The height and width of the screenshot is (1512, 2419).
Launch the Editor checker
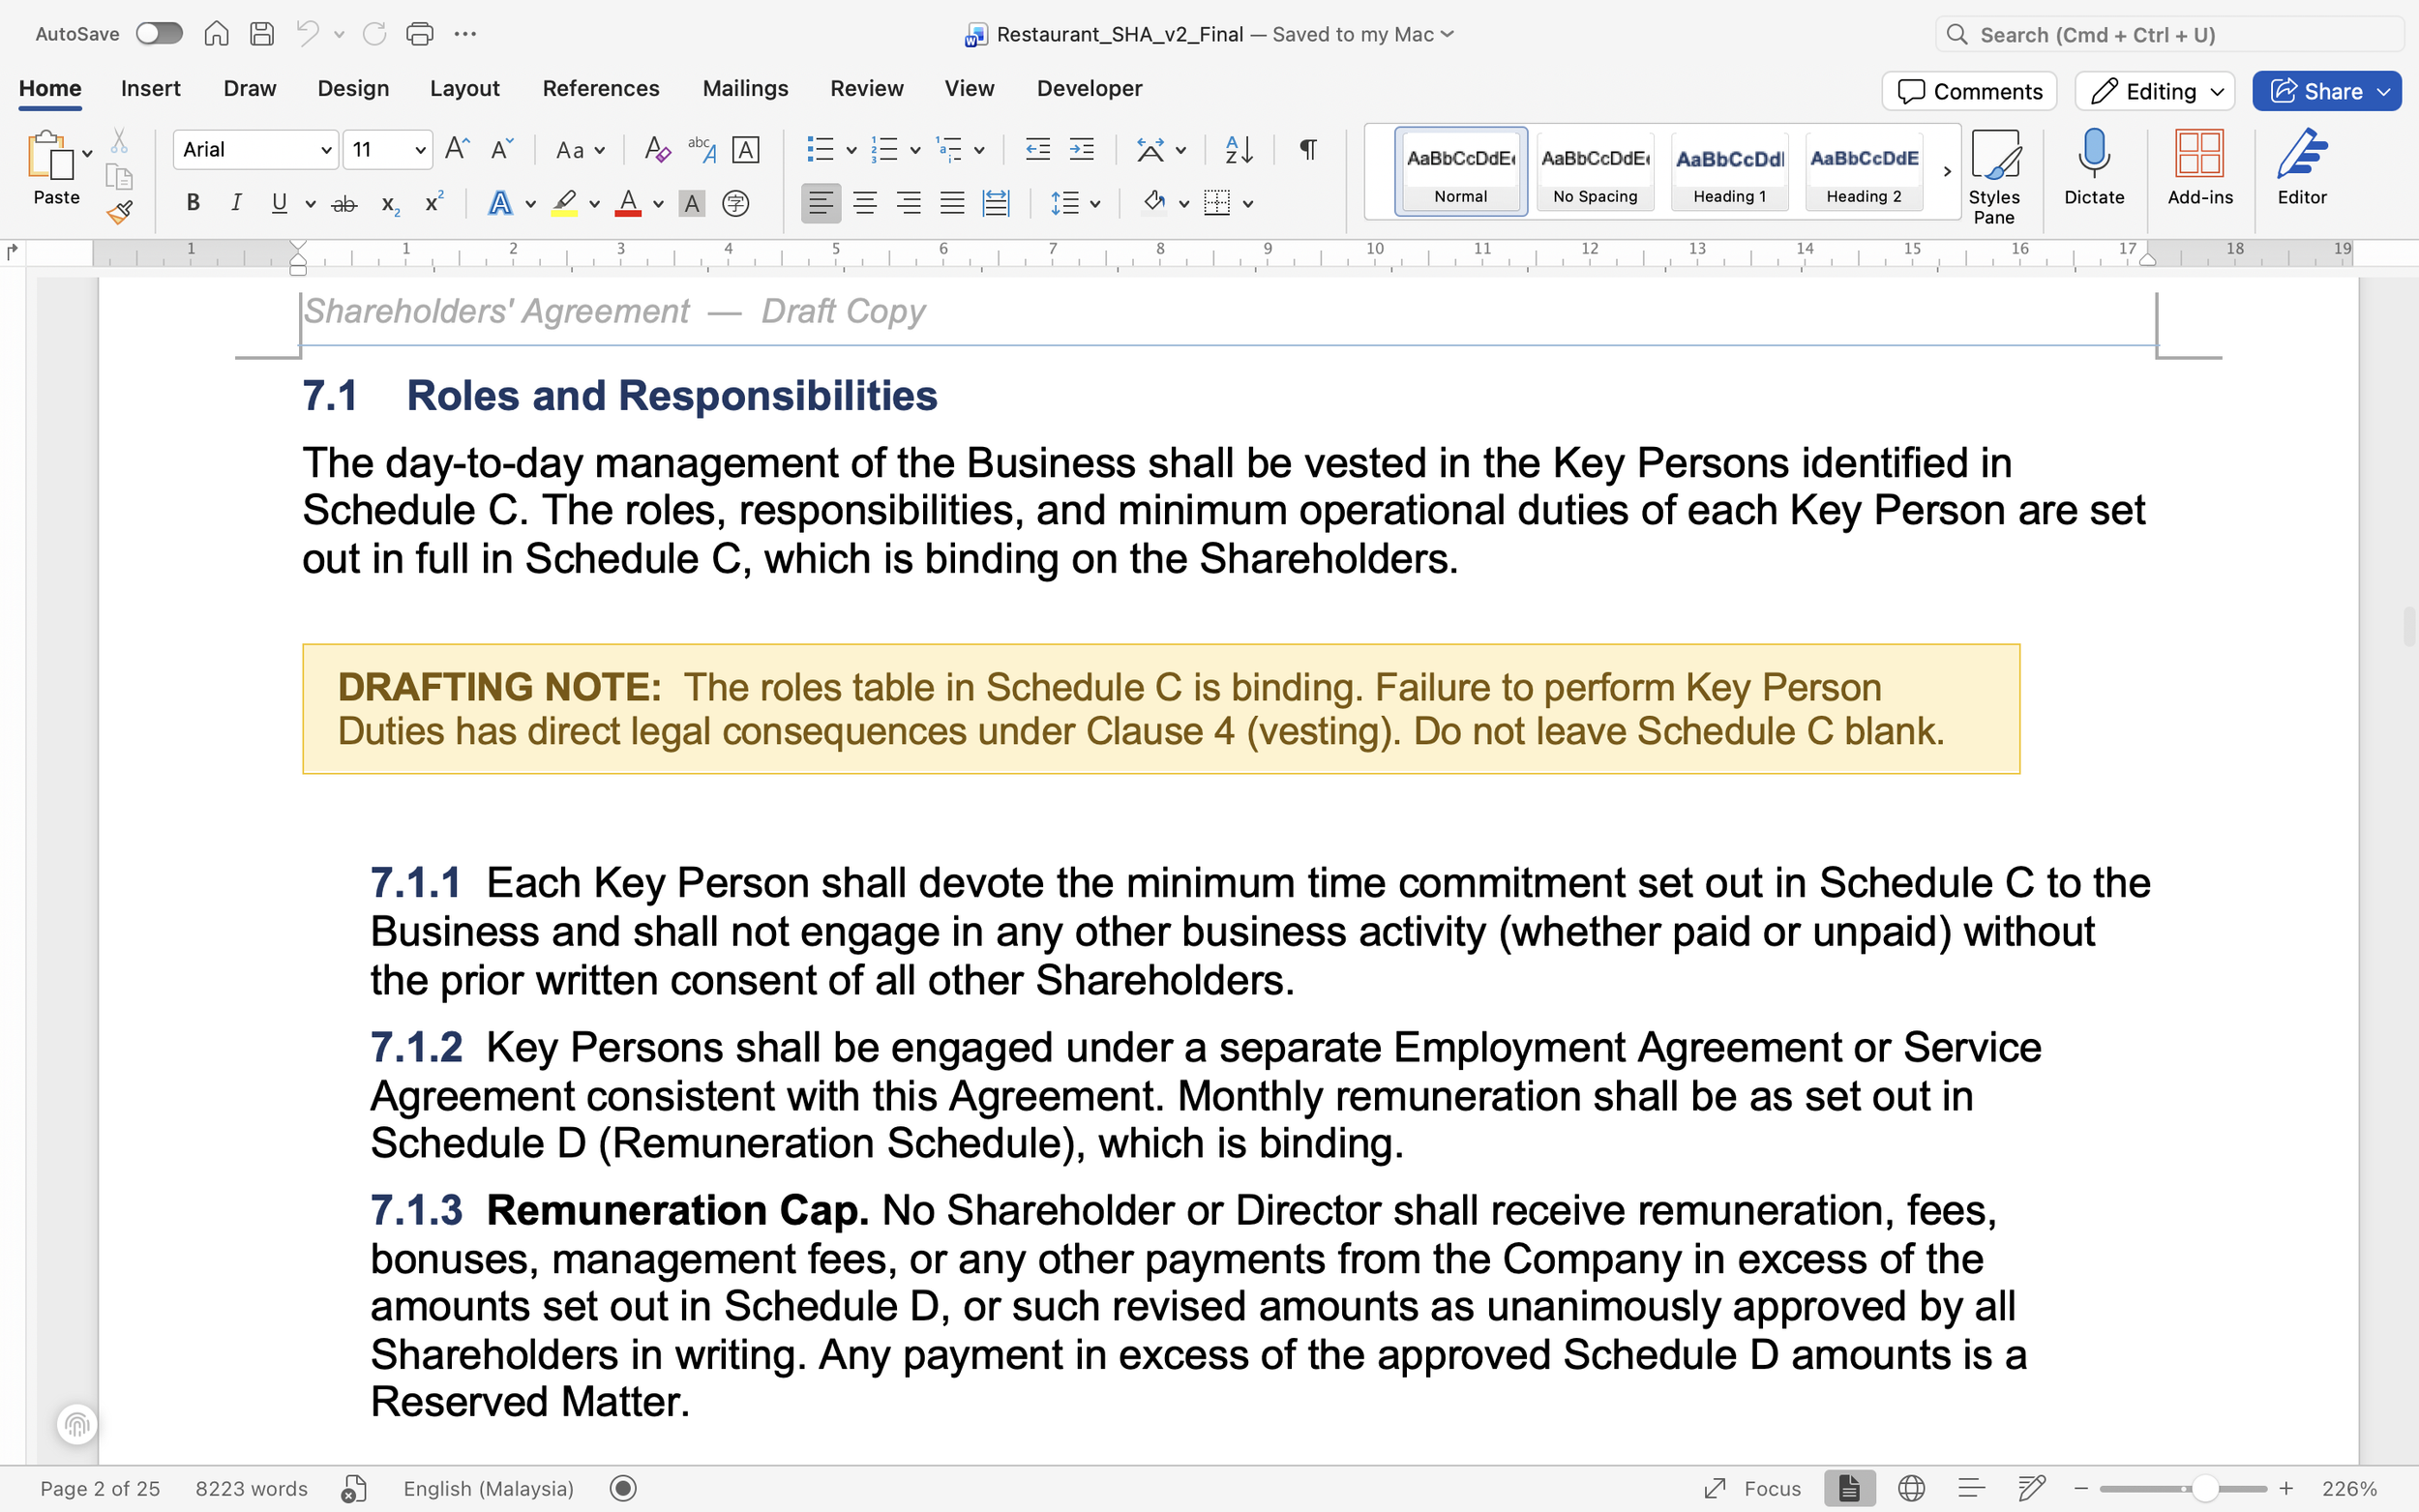pyautogui.click(x=2302, y=167)
